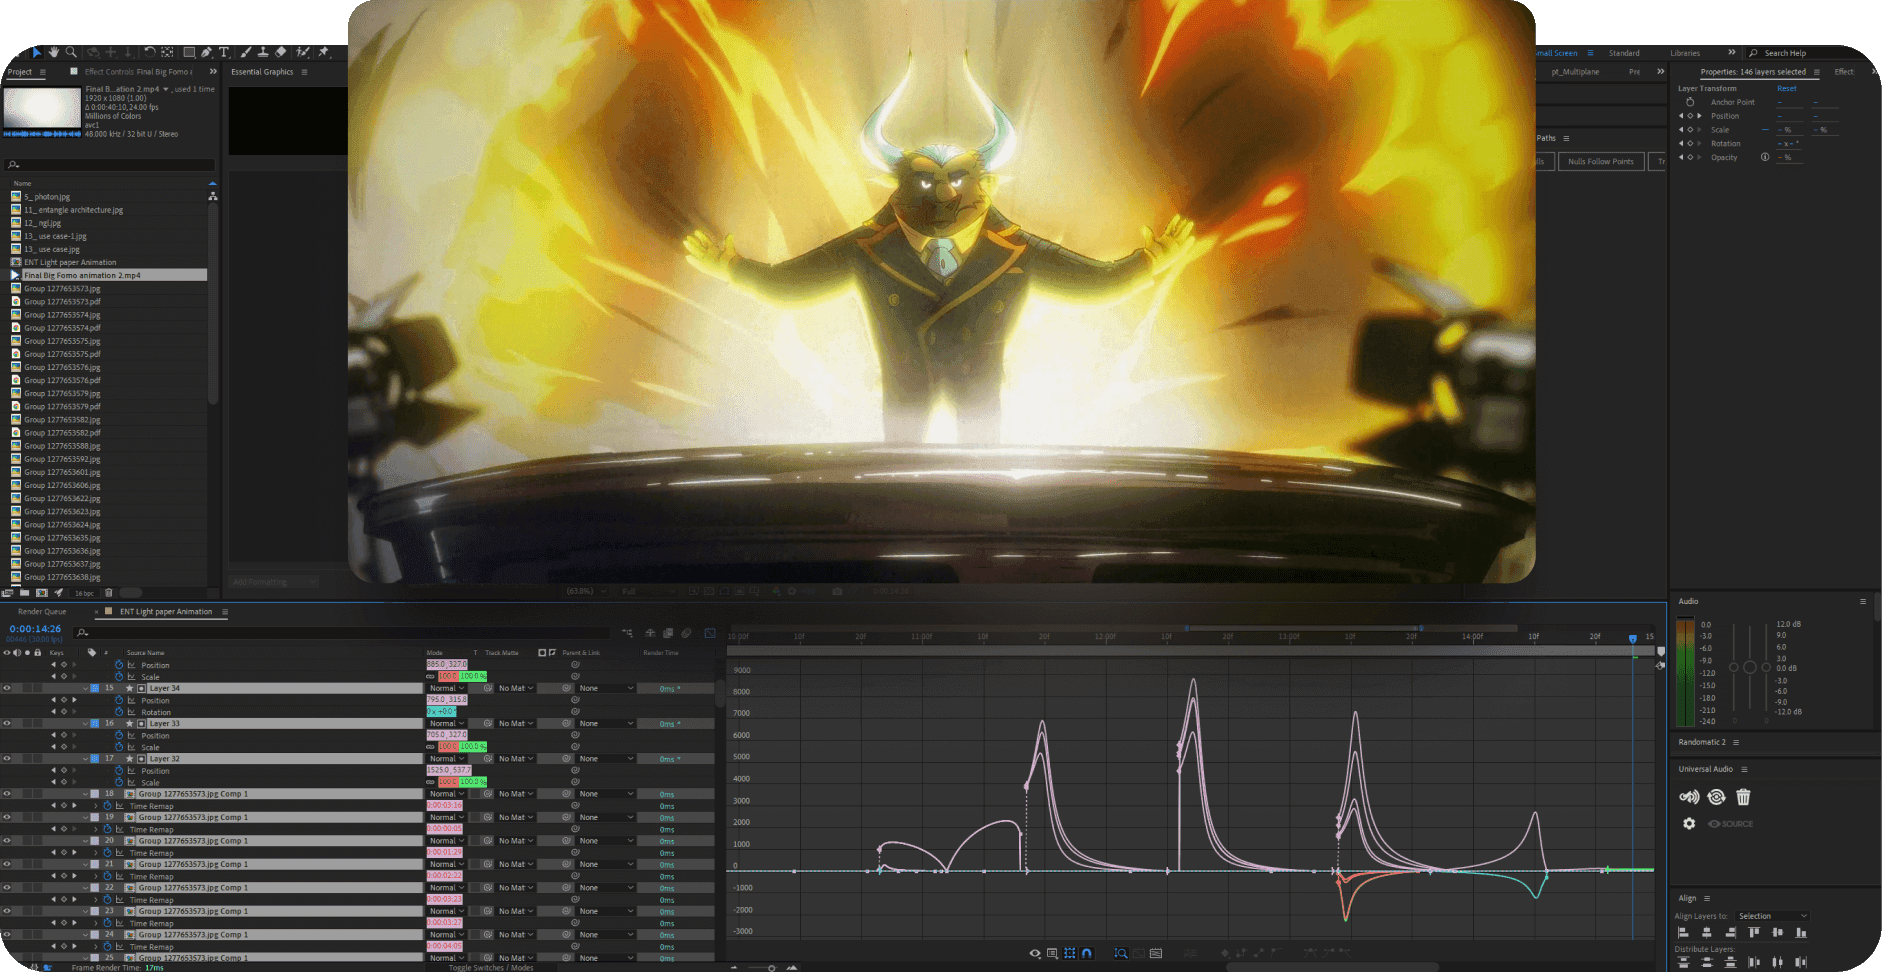The image size is (1882, 972).
Task: Select the Hand tool
Action: (x=53, y=52)
